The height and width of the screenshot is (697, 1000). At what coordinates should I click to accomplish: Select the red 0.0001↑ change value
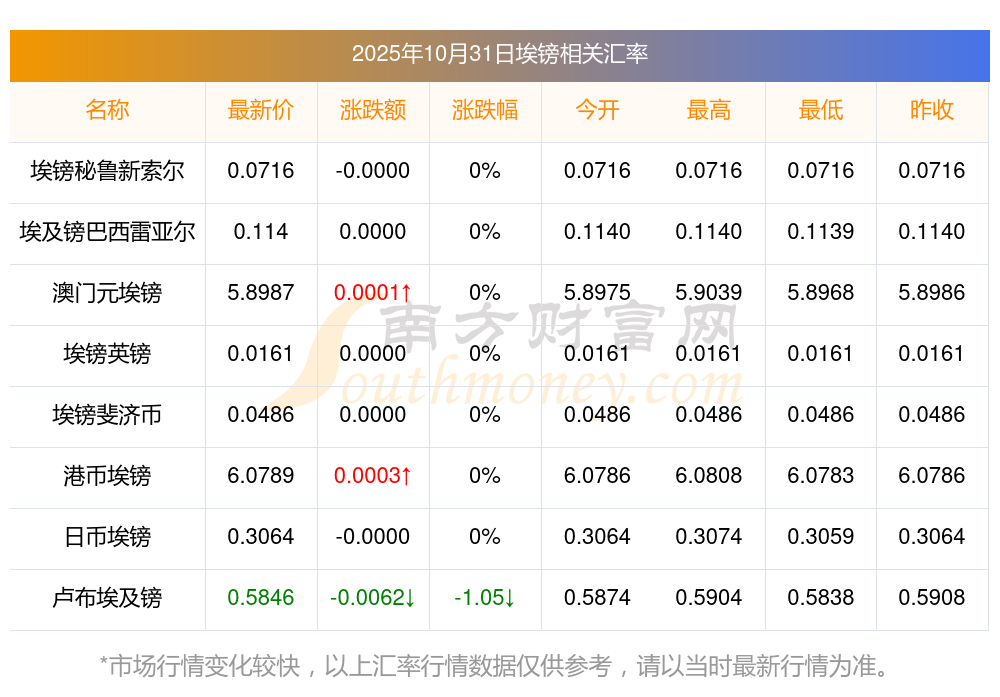372,293
